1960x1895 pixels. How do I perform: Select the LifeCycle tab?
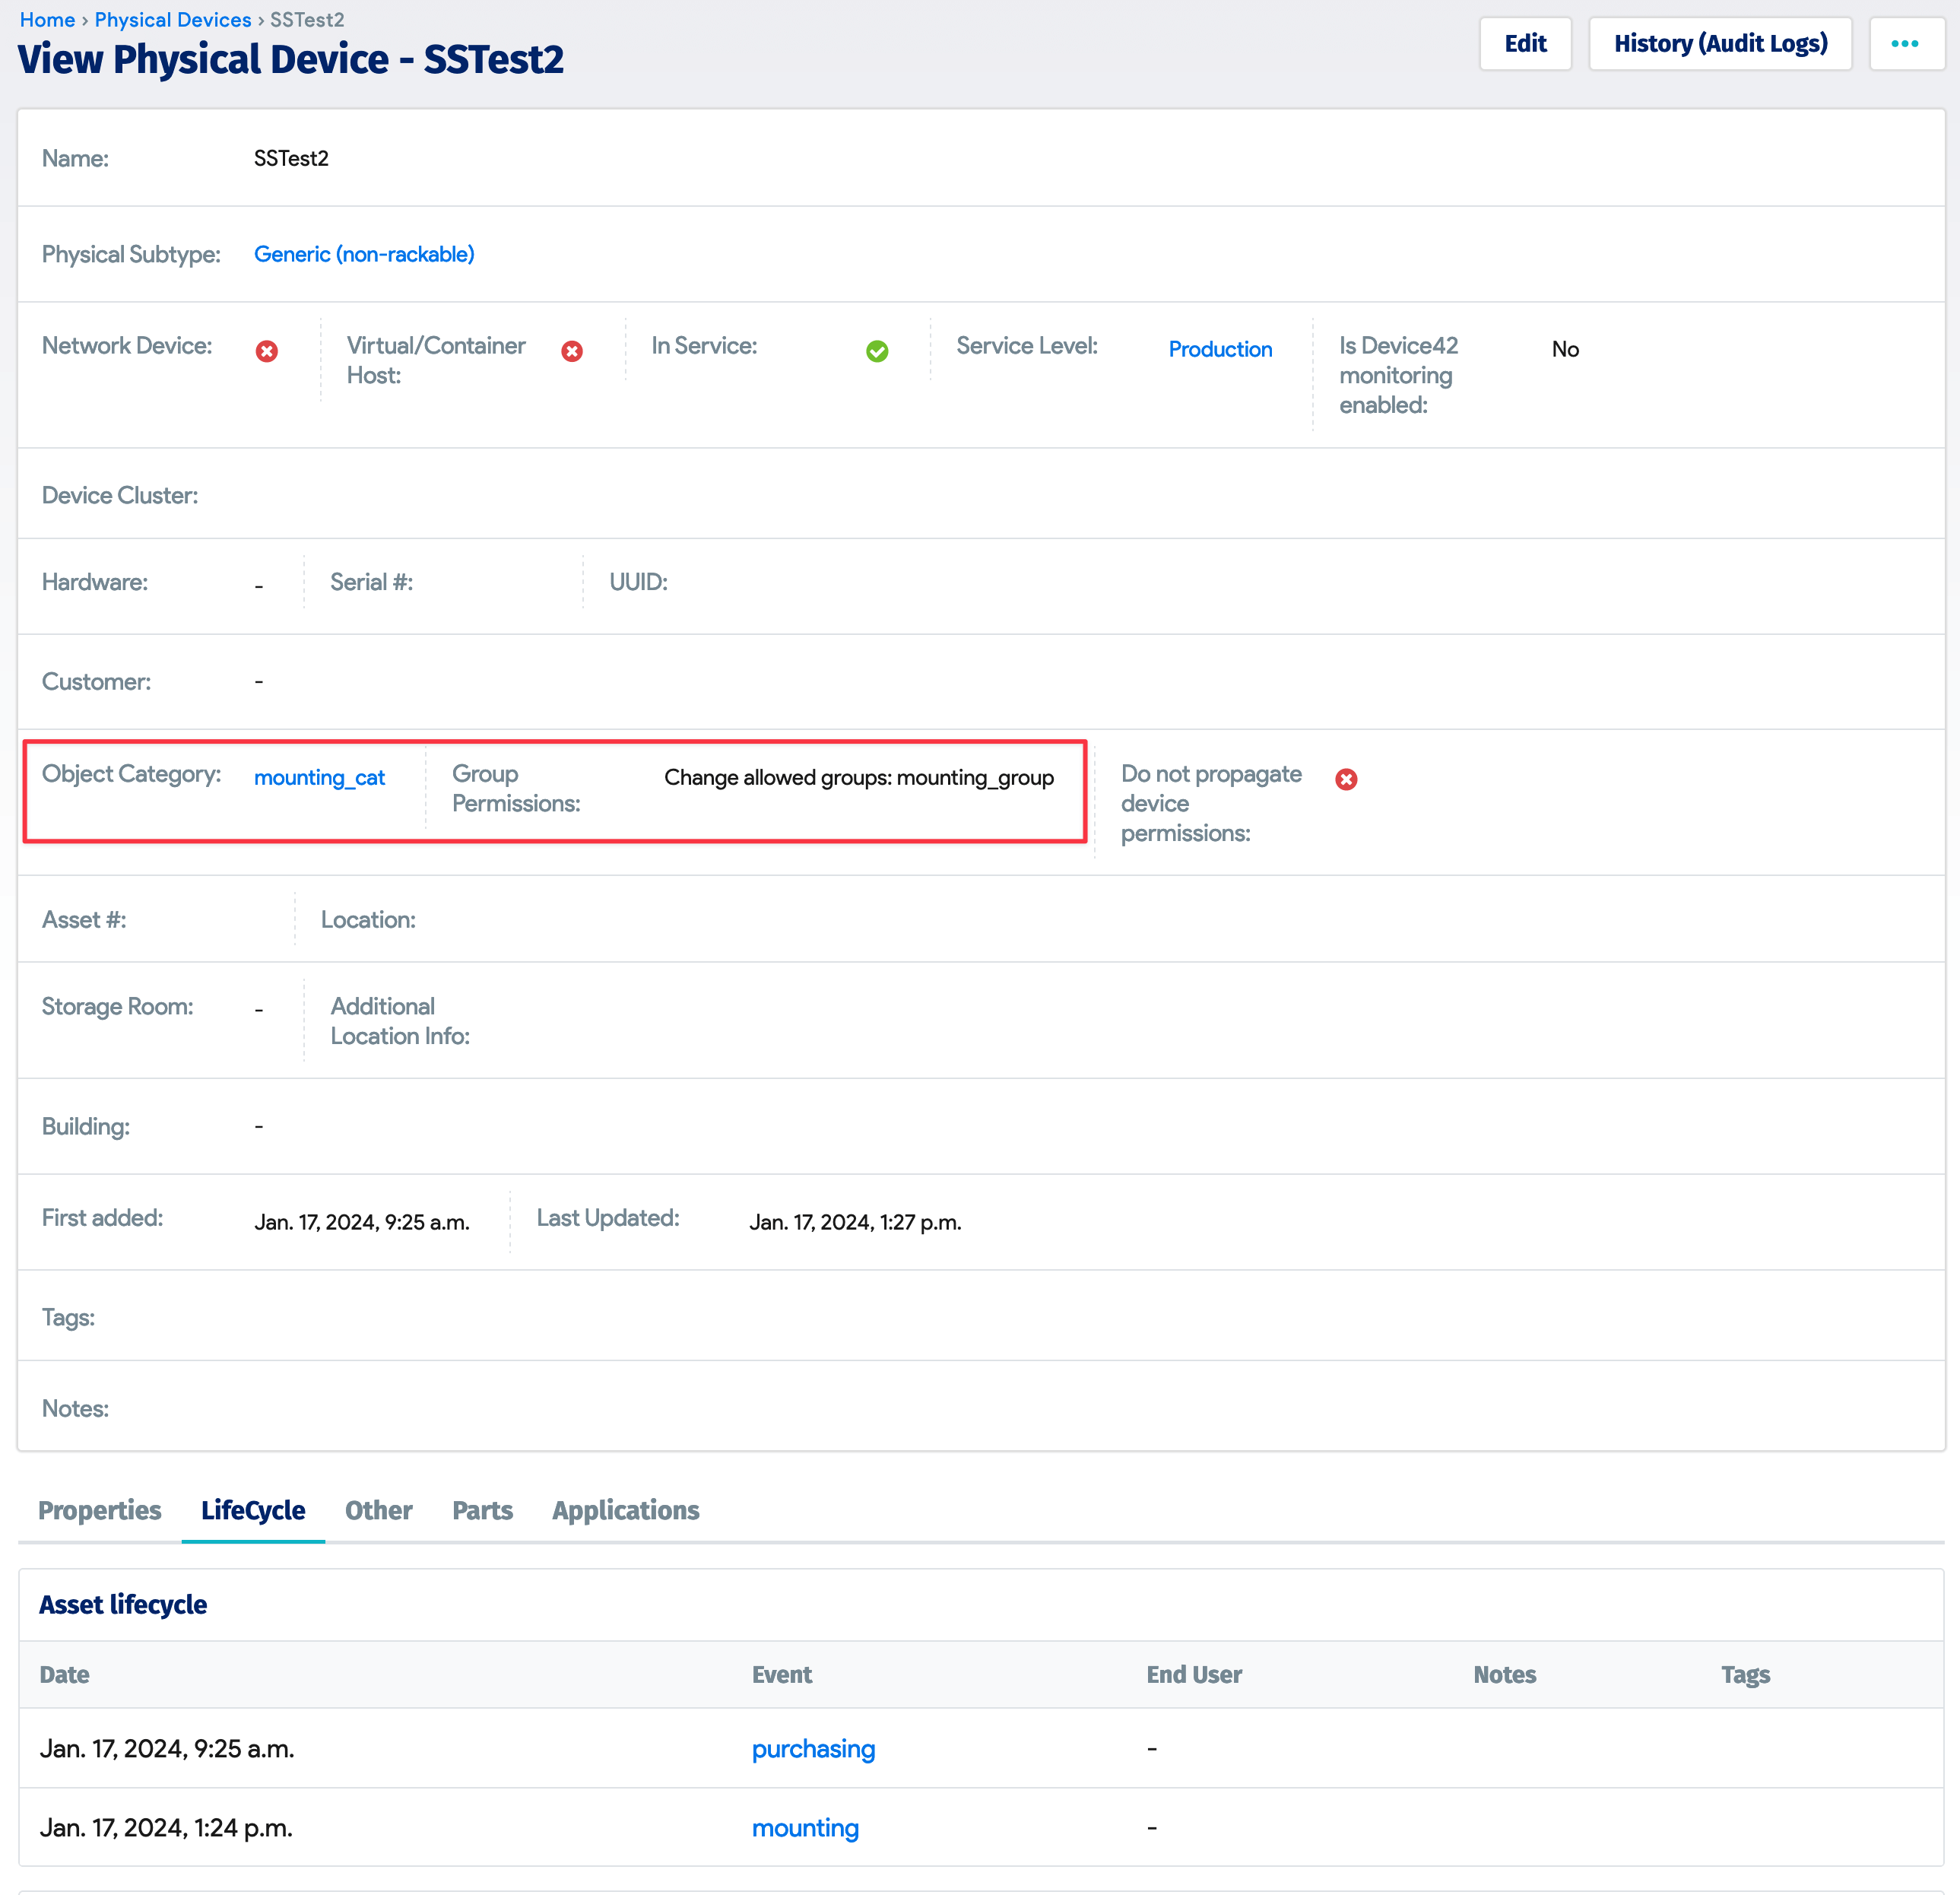(x=253, y=1510)
